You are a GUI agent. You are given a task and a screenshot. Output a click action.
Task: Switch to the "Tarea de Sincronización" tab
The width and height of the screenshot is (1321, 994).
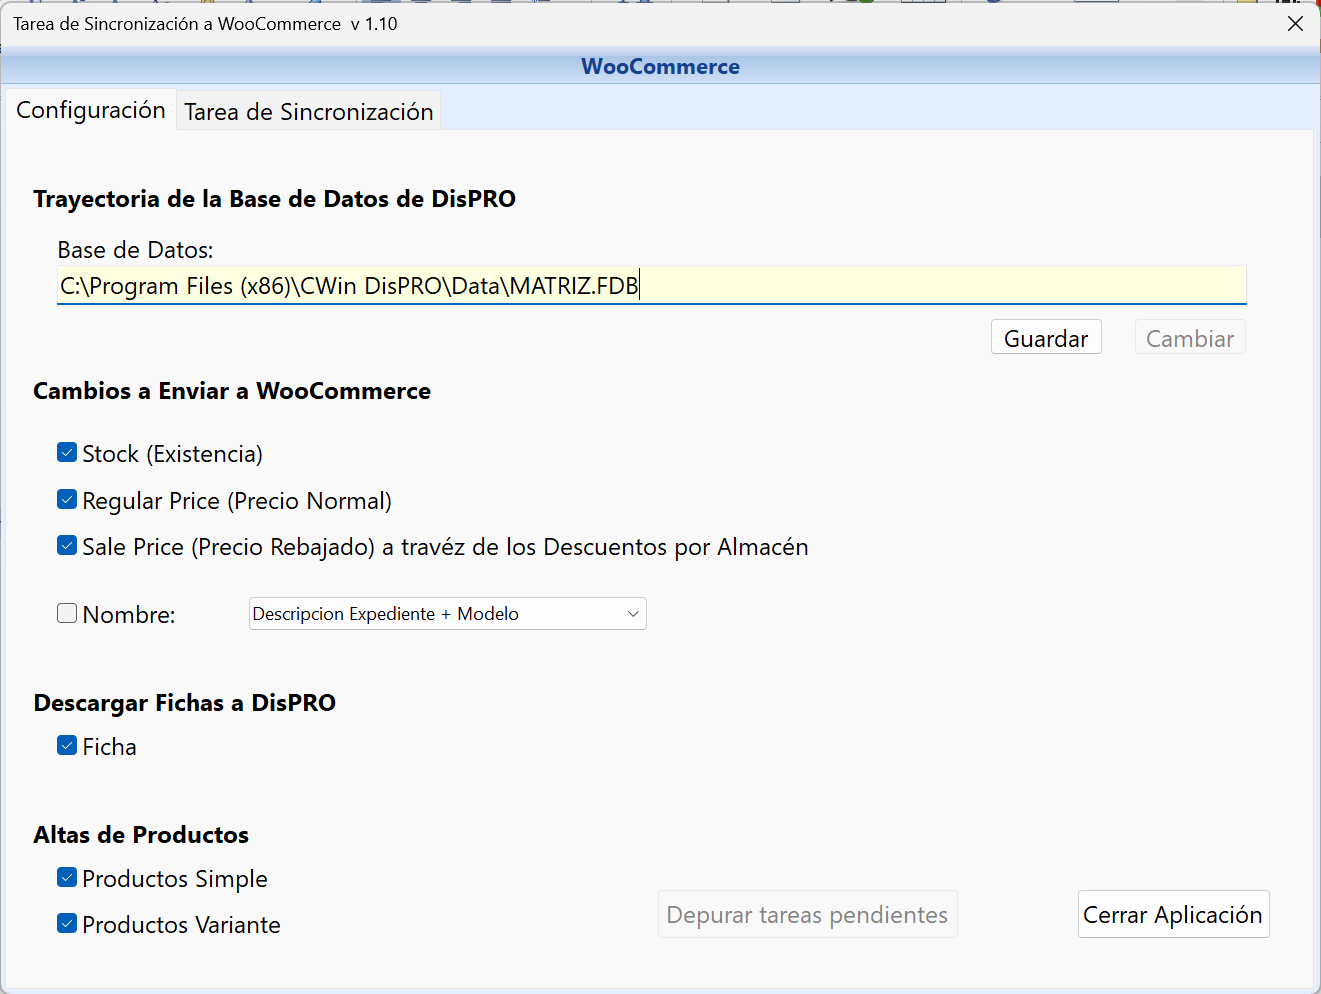click(307, 110)
